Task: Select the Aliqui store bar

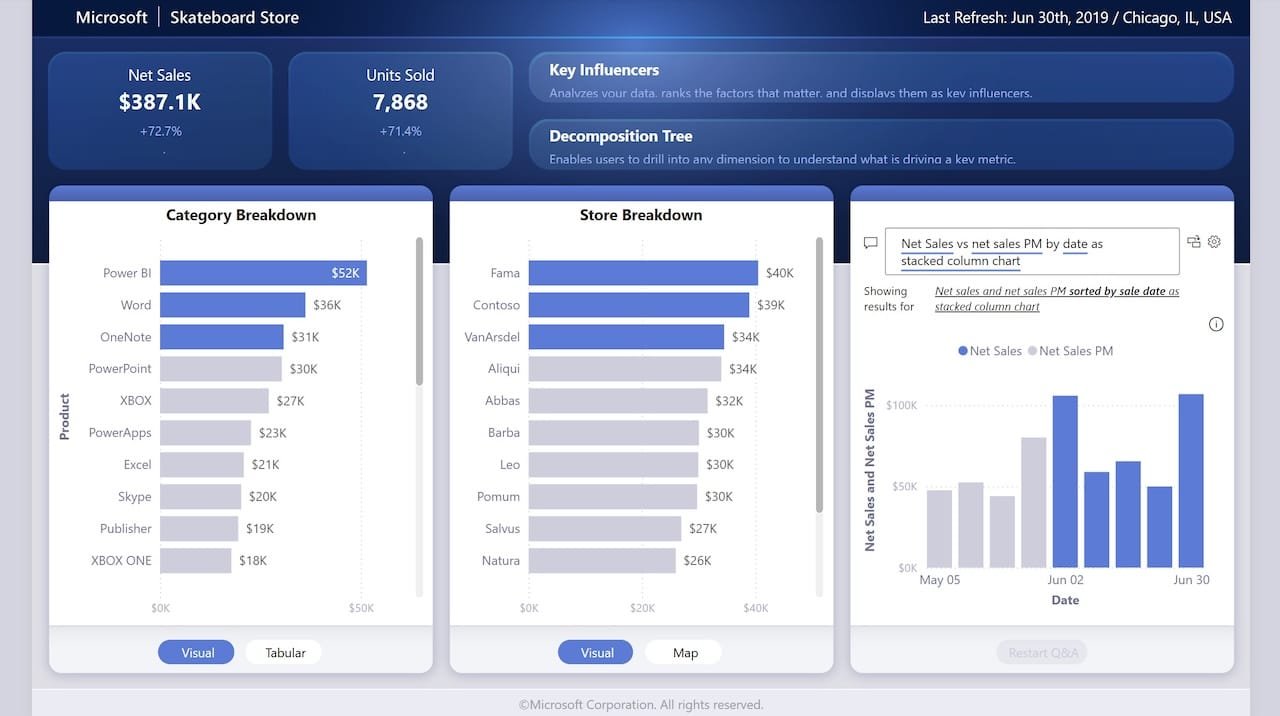Action: [625, 369]
